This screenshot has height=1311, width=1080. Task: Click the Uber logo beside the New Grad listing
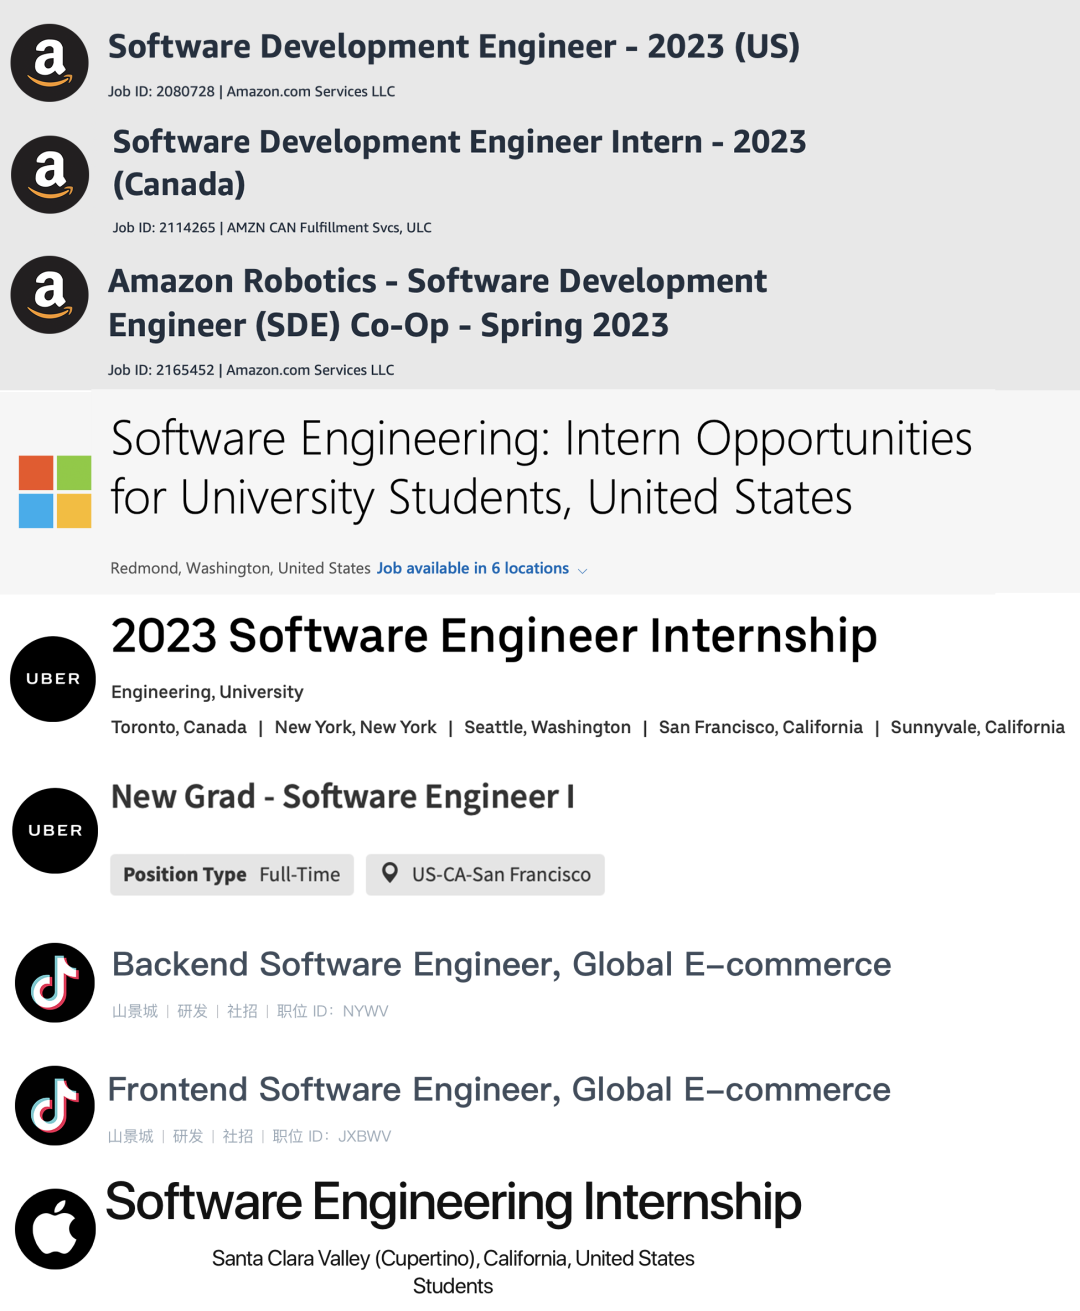(x=55, y=831)
